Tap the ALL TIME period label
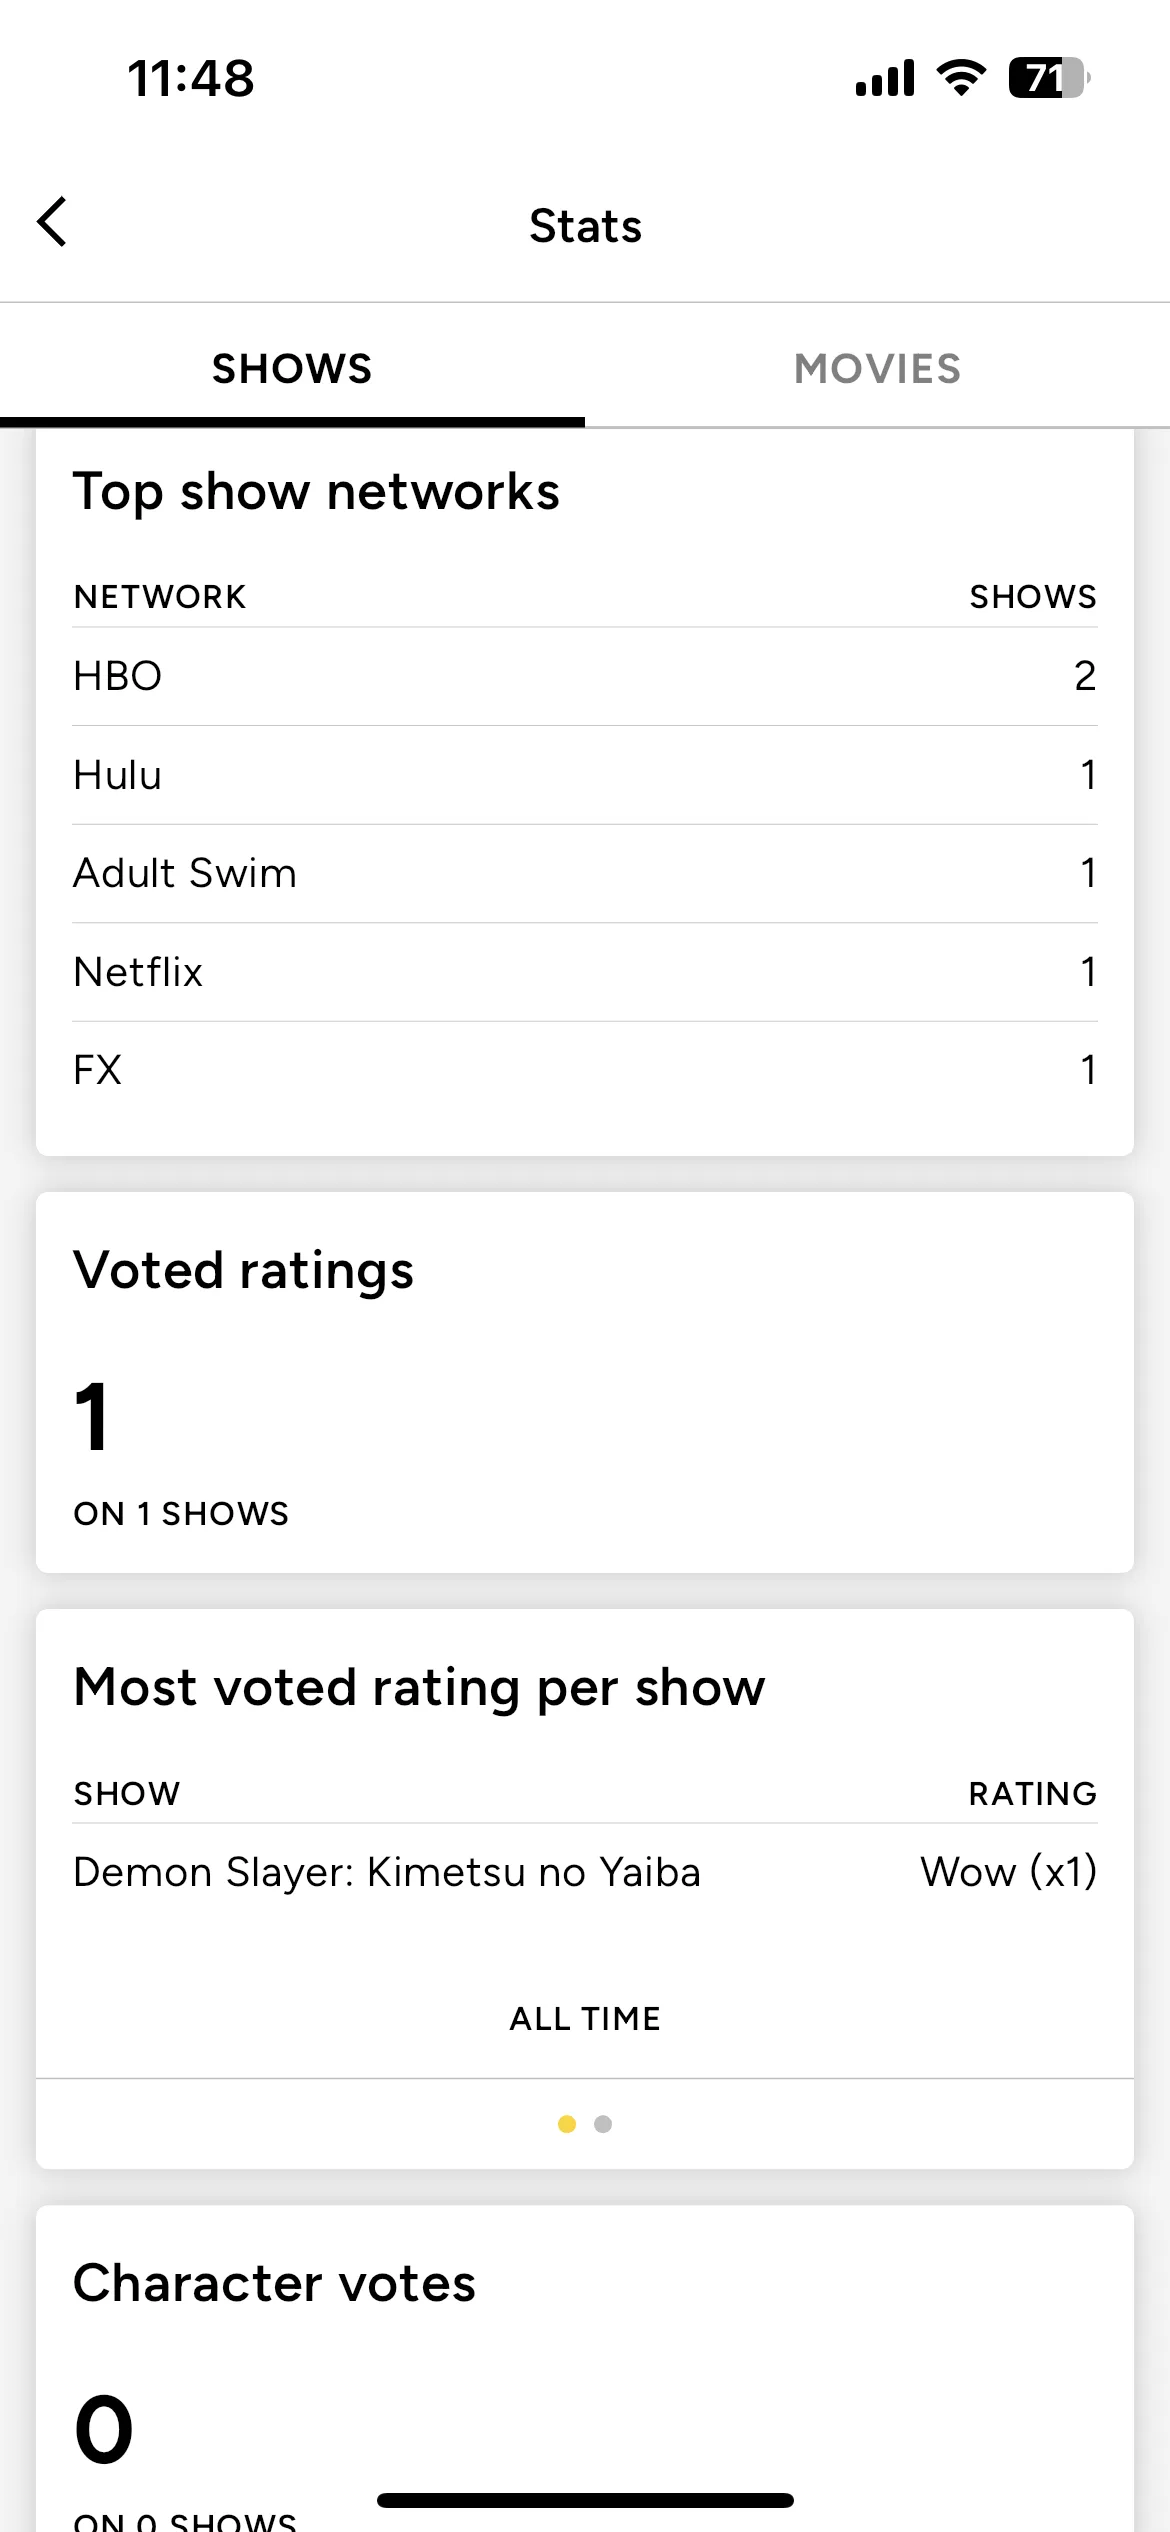This screenshot has width=1170, height=2532. pyautogui.click(x=585, y=2019)
